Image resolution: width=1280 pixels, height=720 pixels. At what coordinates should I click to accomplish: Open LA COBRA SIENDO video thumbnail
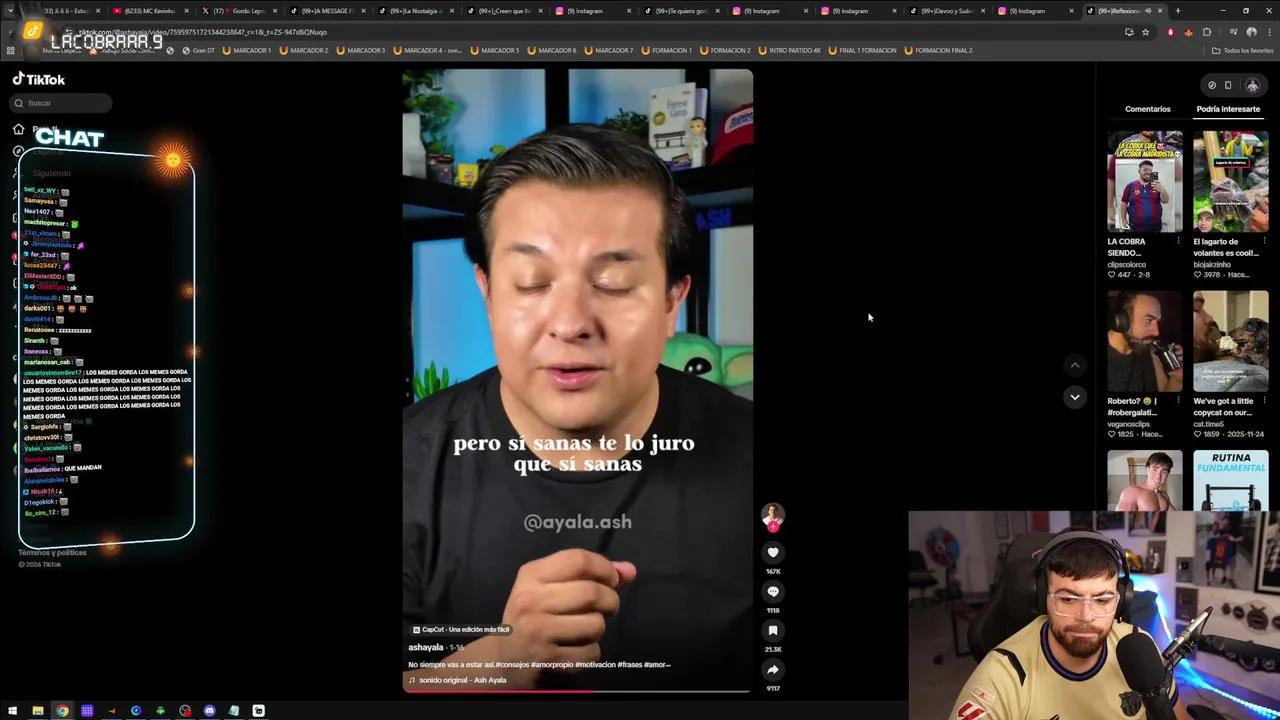[1145, 182]
